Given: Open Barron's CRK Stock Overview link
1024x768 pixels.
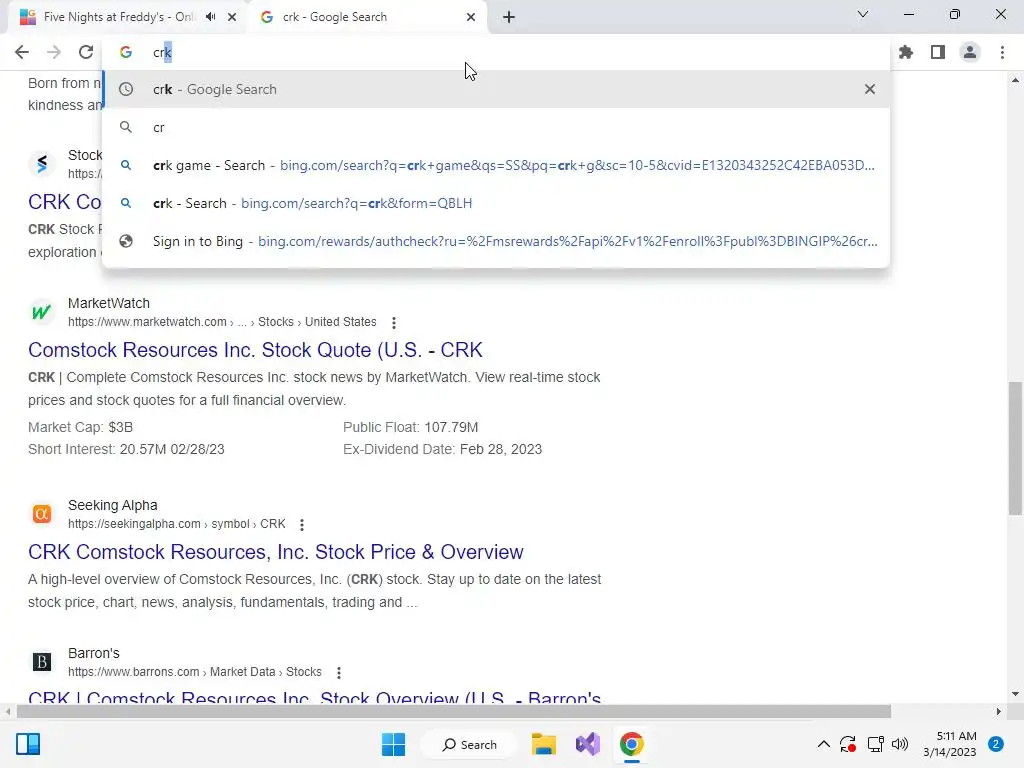Looking at the screenshot, I should point(314,697).
